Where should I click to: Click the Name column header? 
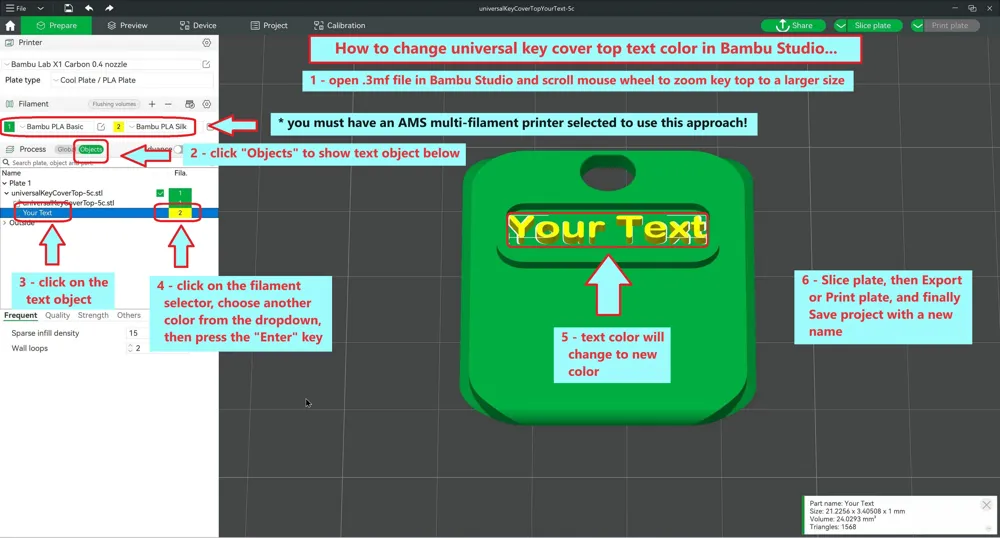click(11, 173)
